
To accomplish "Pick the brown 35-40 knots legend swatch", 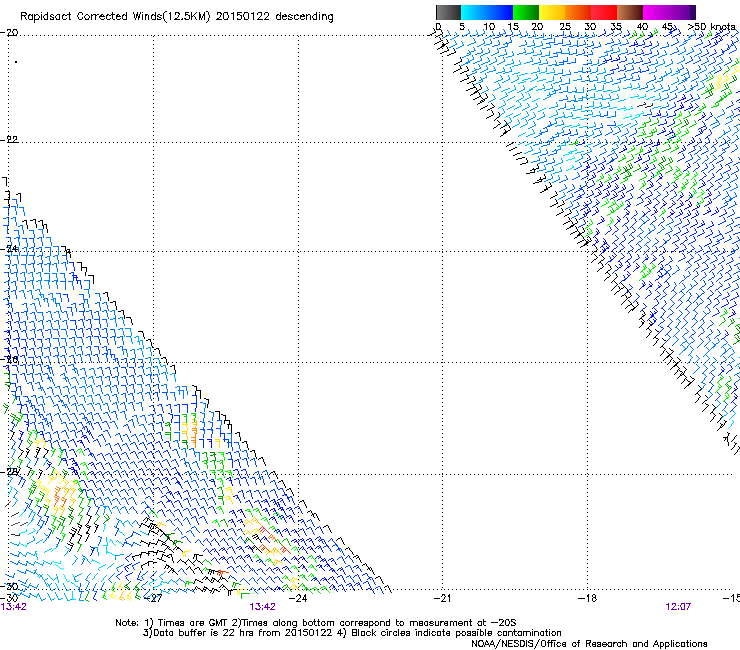I will point(630,12).
